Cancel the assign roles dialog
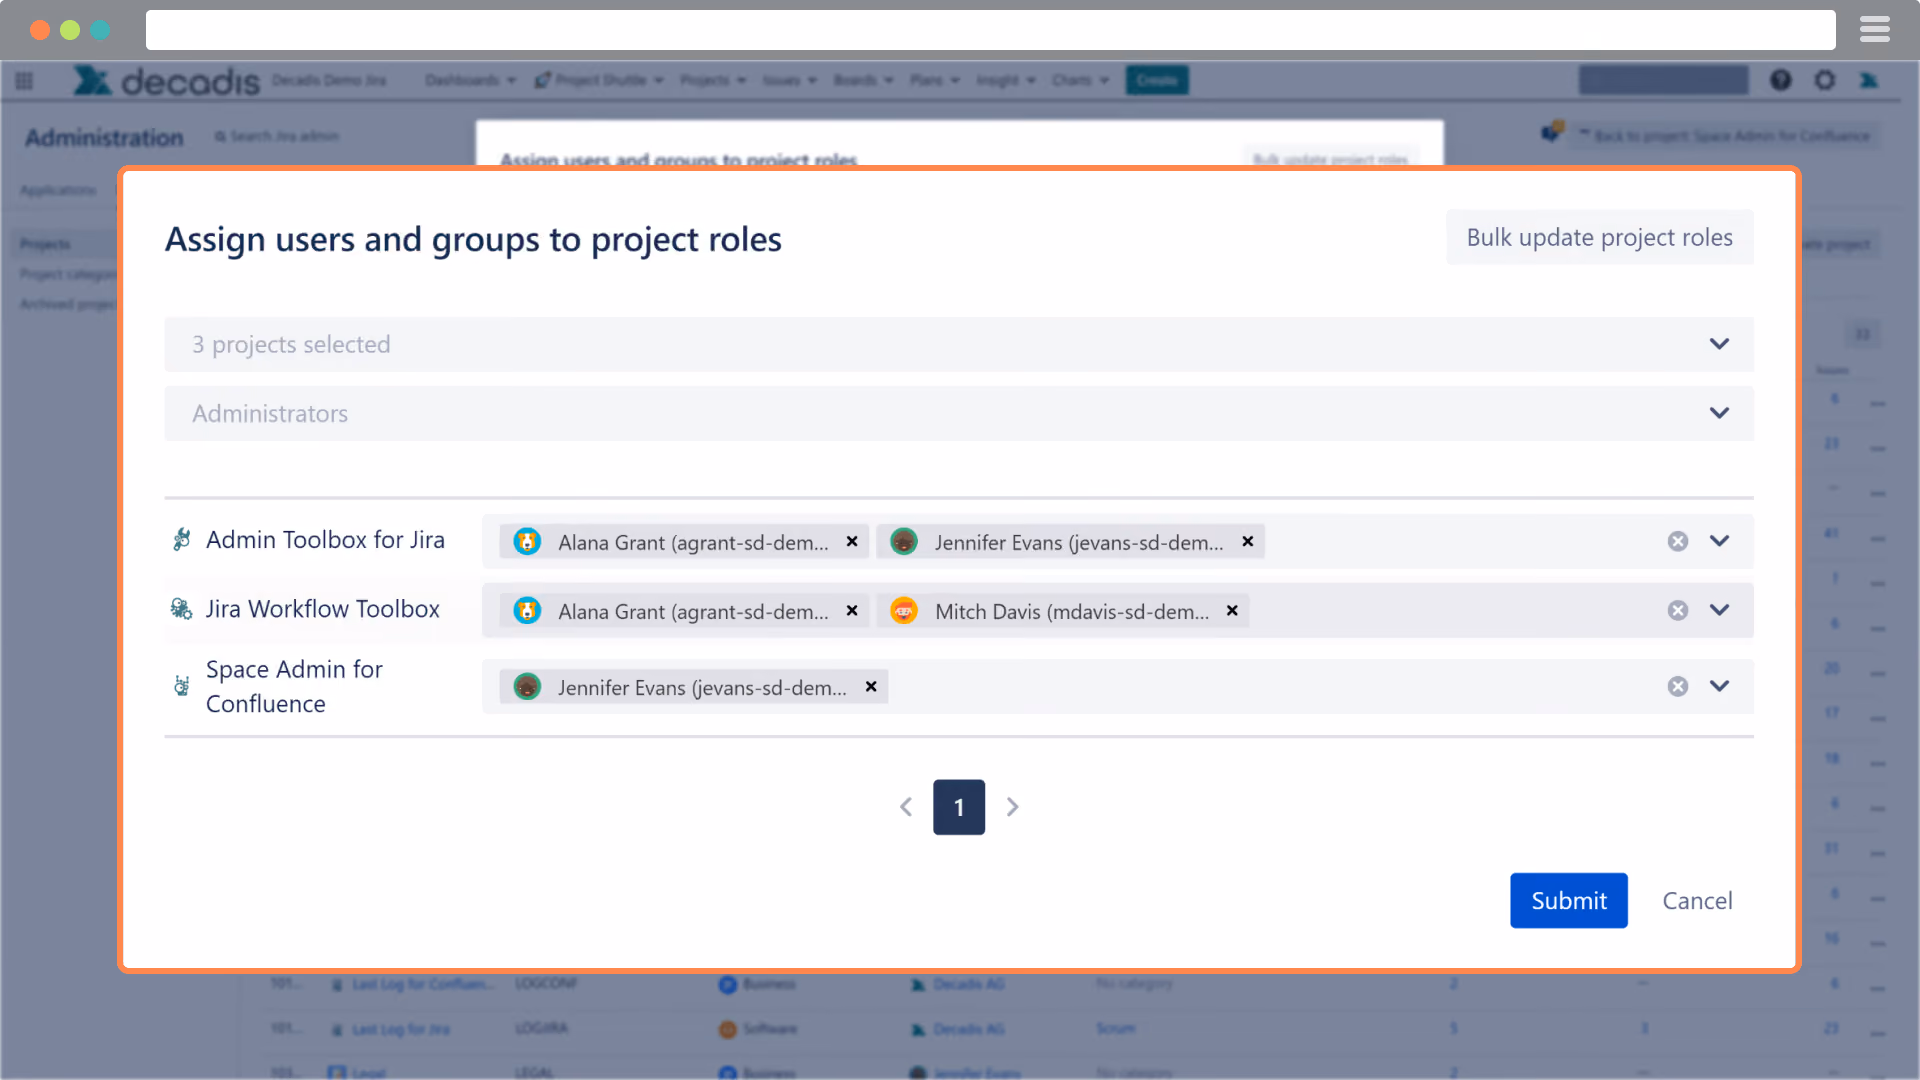Viewport: 1920px width, 1080px height. (x=1697, y=900)
